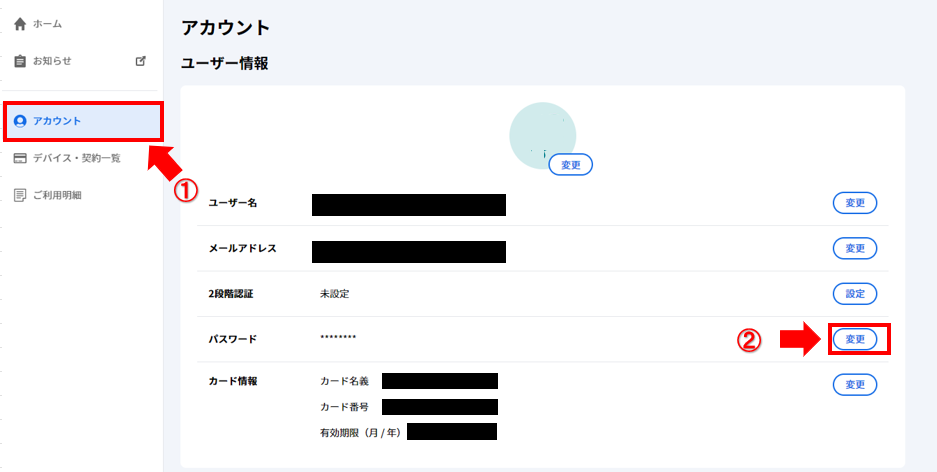Click 変更 button for ユーザー名
This screenshot has width=937, height=472.
855,203
